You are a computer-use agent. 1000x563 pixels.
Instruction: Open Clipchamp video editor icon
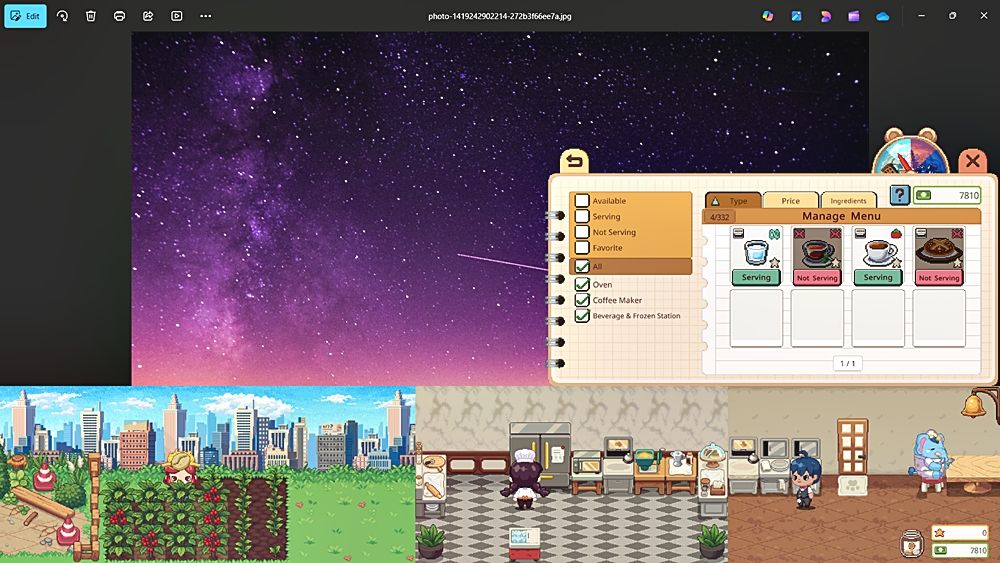[854, 16]
